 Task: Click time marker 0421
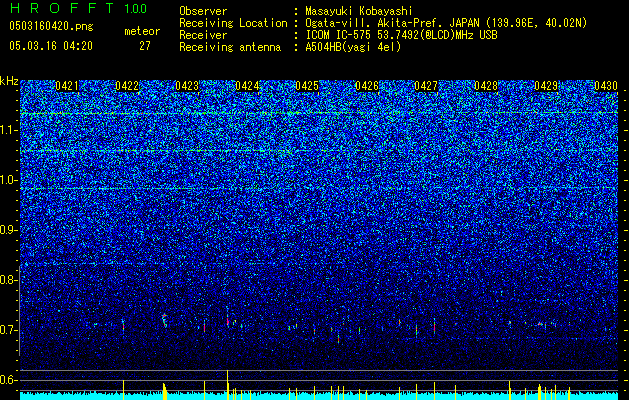[67, 86]
